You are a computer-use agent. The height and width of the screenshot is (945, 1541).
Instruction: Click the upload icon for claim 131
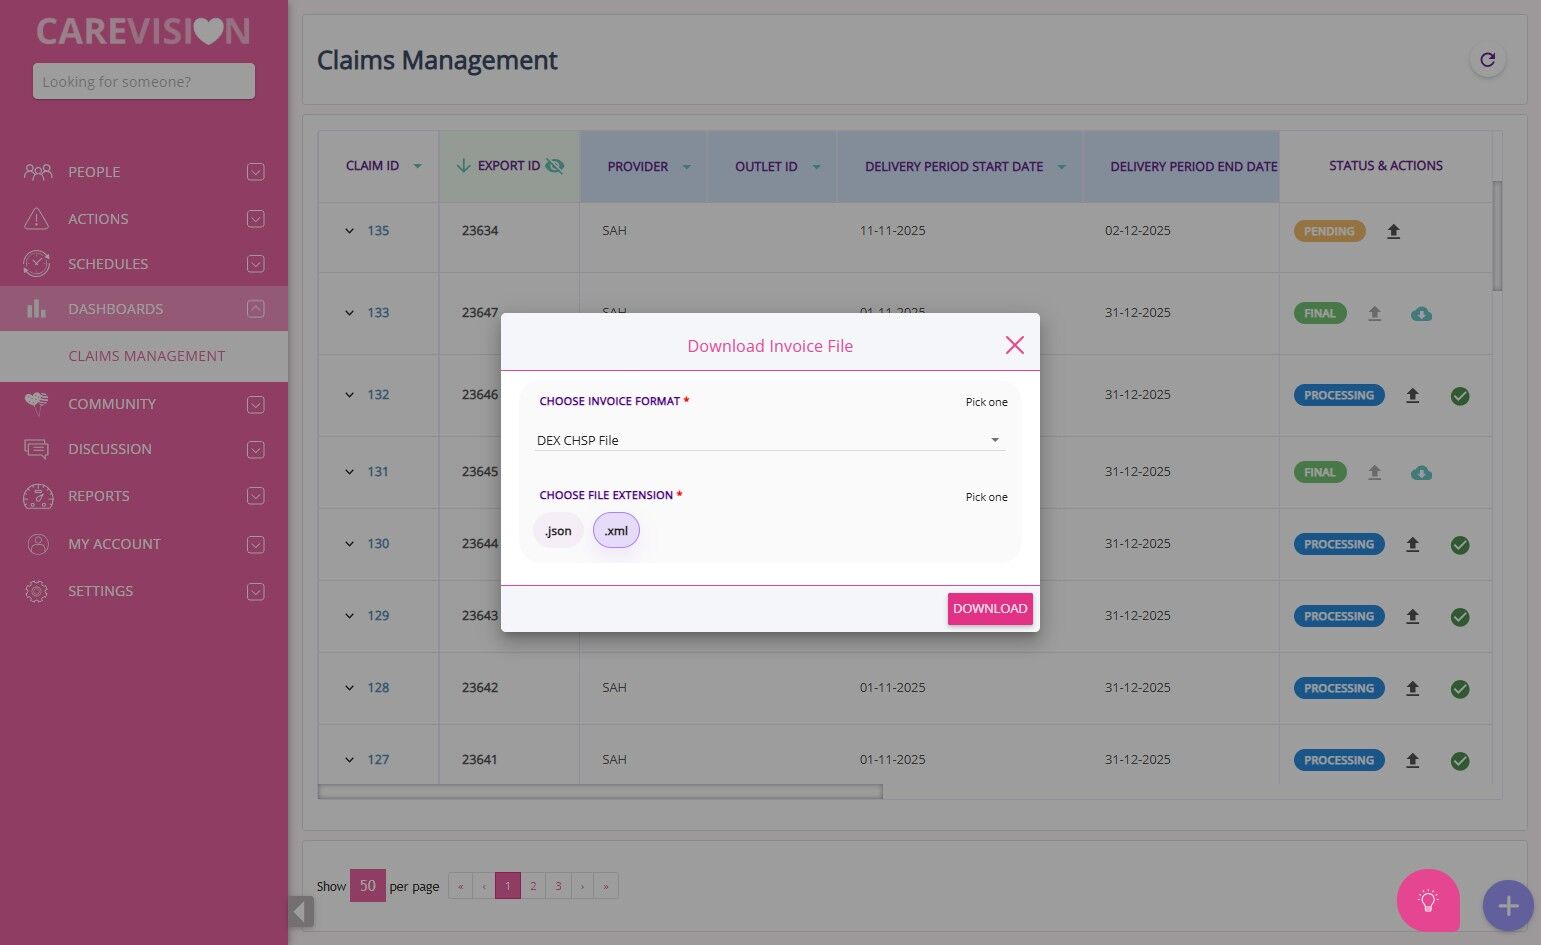point(1375,472)
